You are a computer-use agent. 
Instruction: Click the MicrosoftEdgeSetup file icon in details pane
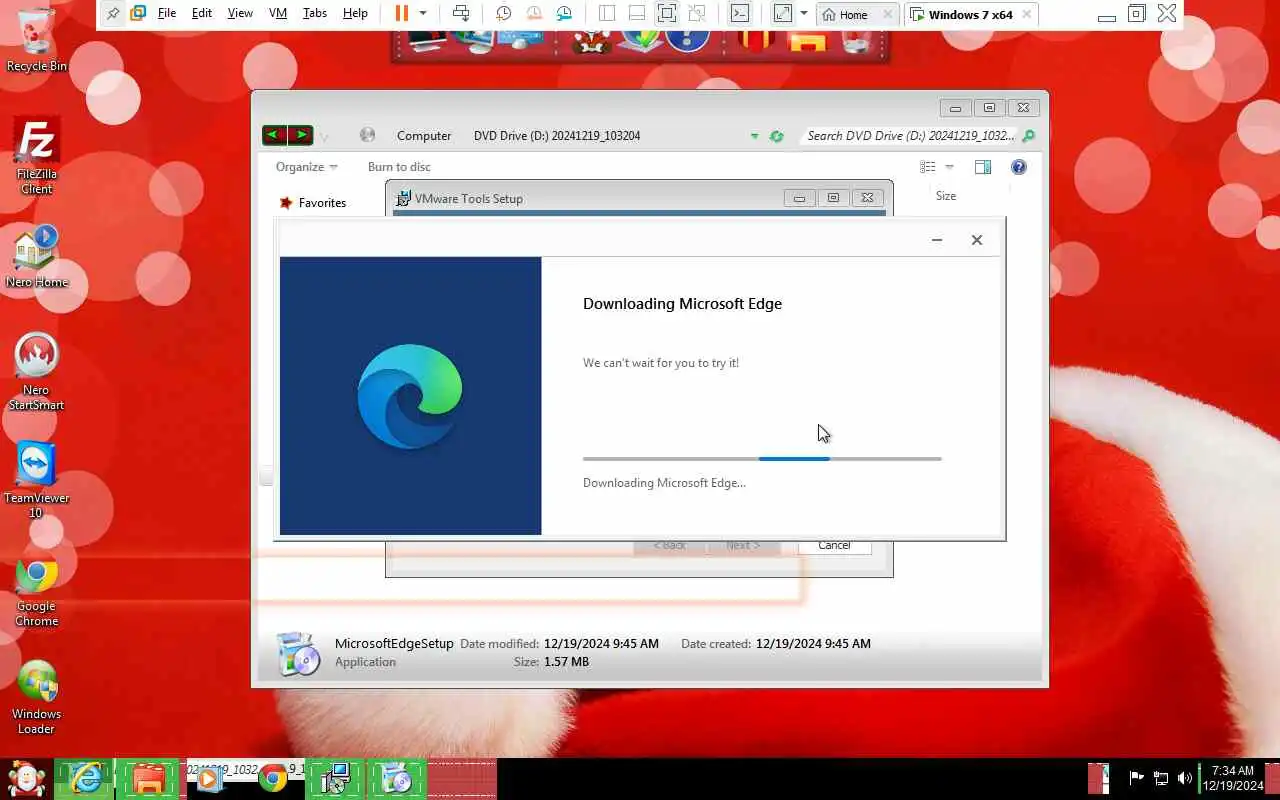[297, 653]
